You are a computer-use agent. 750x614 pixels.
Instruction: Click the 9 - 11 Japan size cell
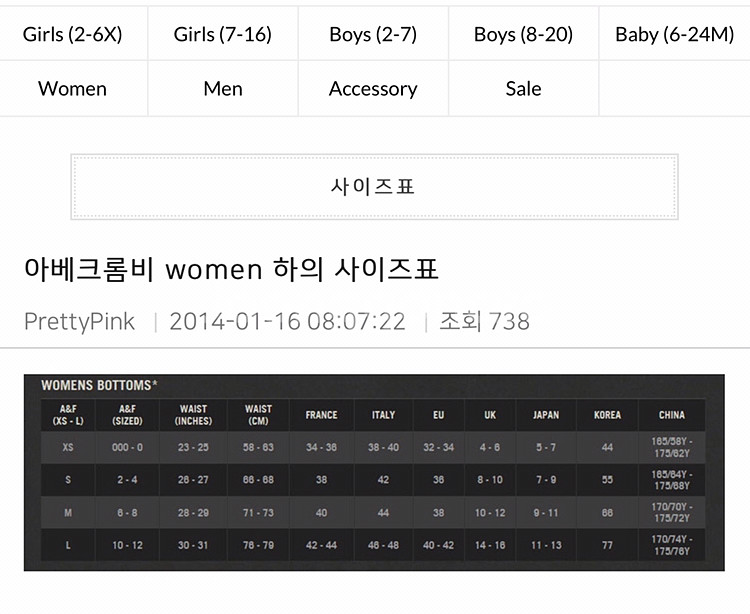(x=546, y=513)
